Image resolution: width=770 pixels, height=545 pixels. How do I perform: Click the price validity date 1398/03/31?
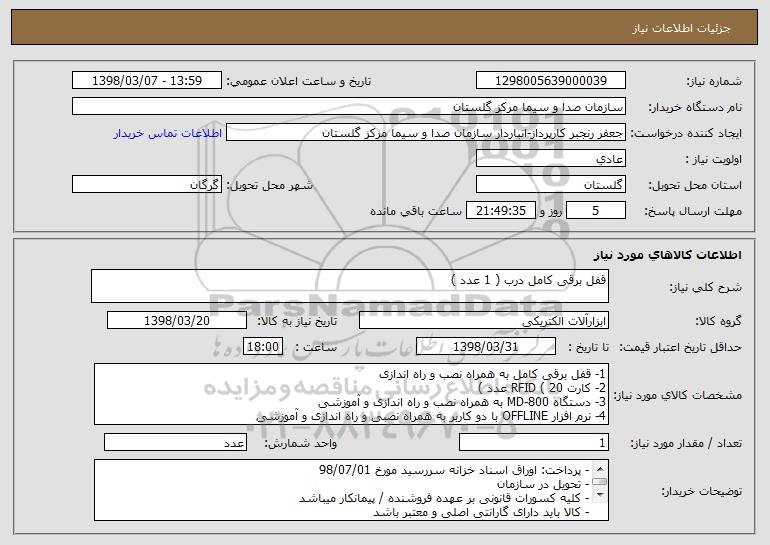(x=486, y=347)
